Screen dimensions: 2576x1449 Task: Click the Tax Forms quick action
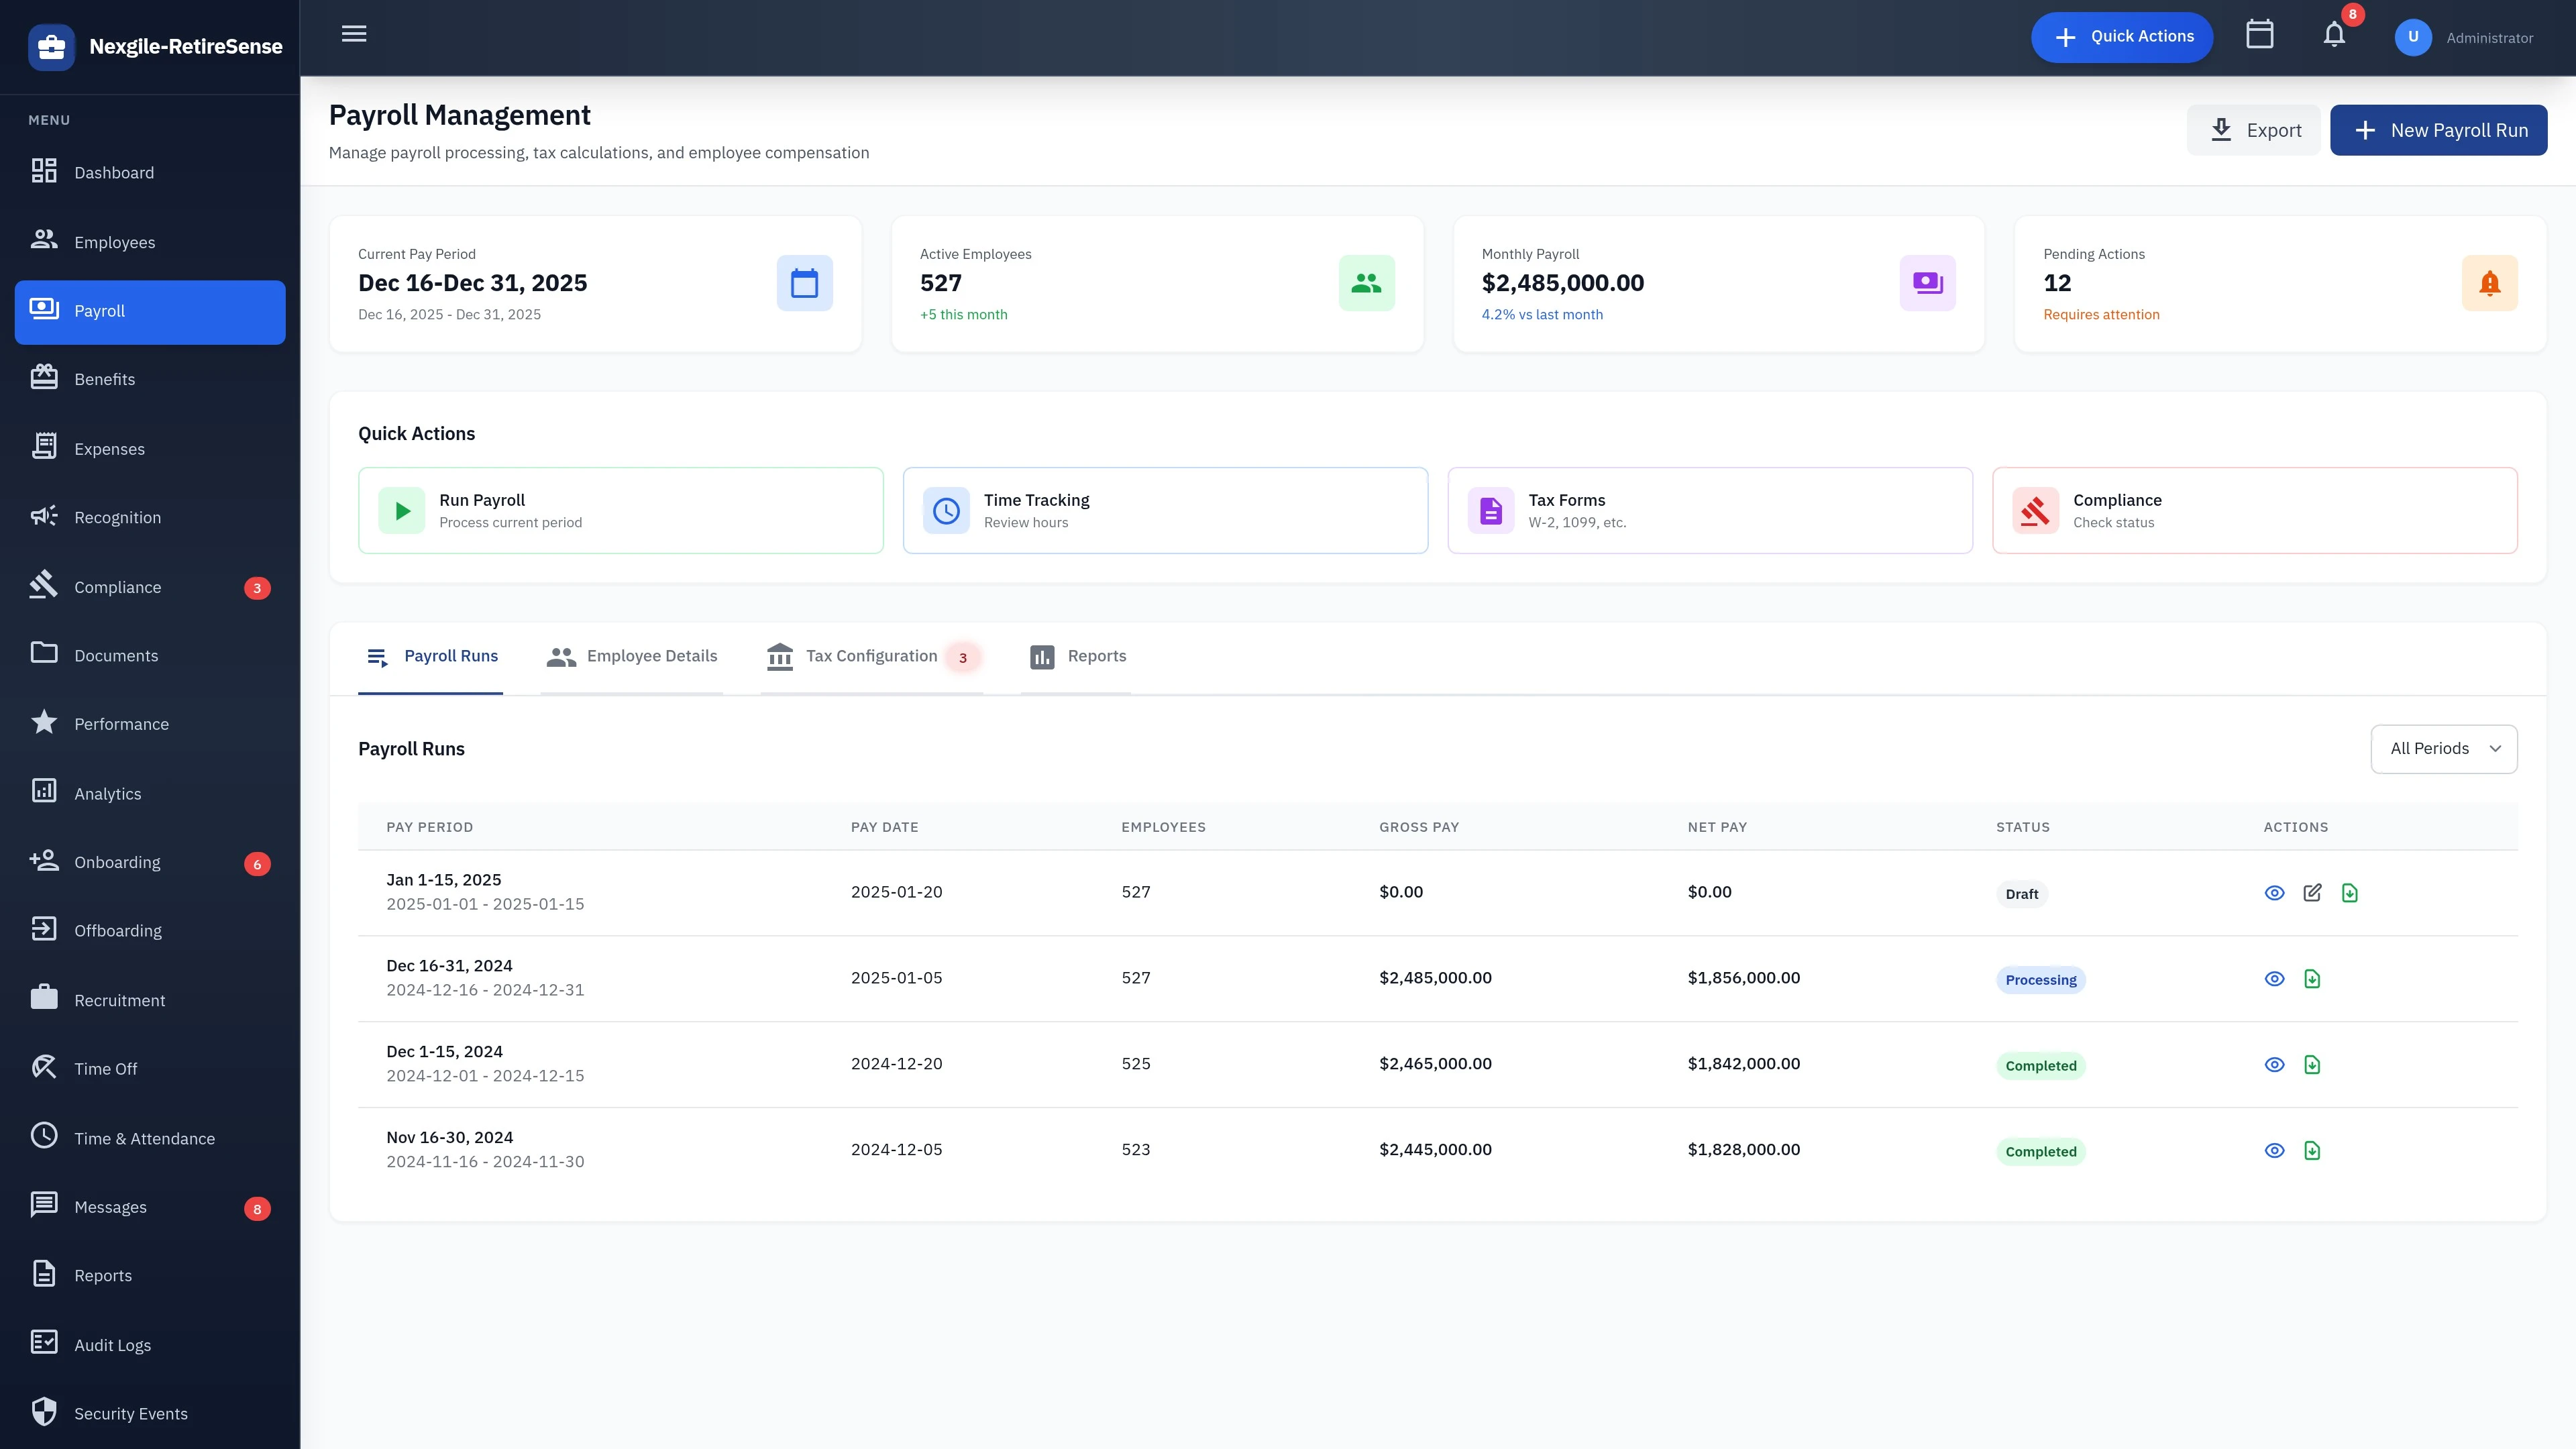1709,510
